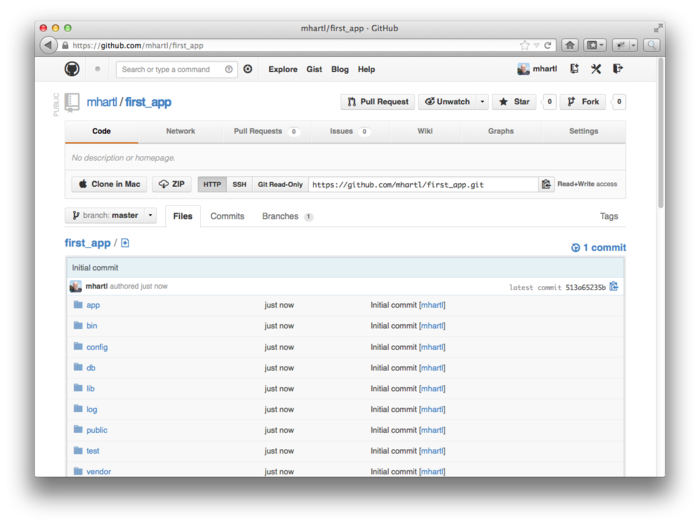Click the reload page icon
700x525 pixels.
547,45
